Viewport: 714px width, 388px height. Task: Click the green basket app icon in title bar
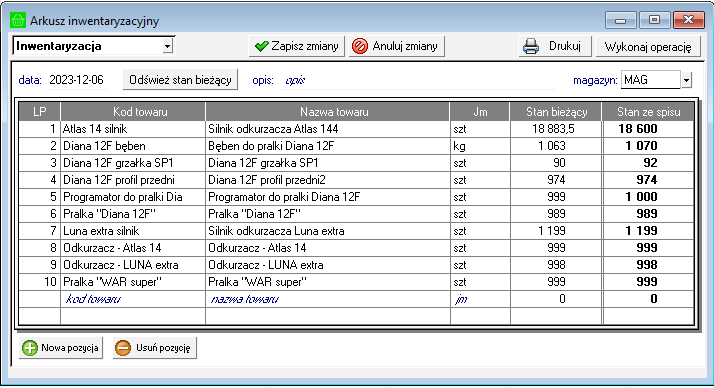tap(18, 20)
